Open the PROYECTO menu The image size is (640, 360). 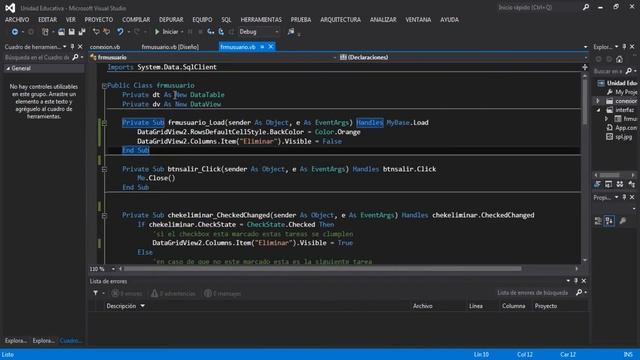click(x=99, y=20)
